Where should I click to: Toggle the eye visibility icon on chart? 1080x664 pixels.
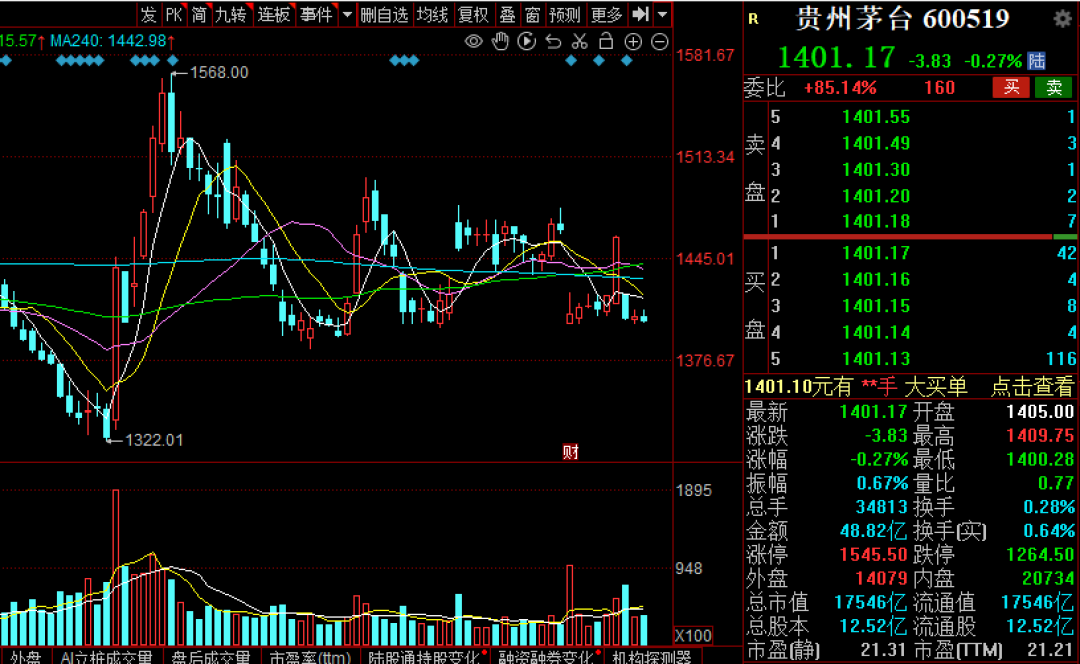pyautogui.click(x=474, y=41)
